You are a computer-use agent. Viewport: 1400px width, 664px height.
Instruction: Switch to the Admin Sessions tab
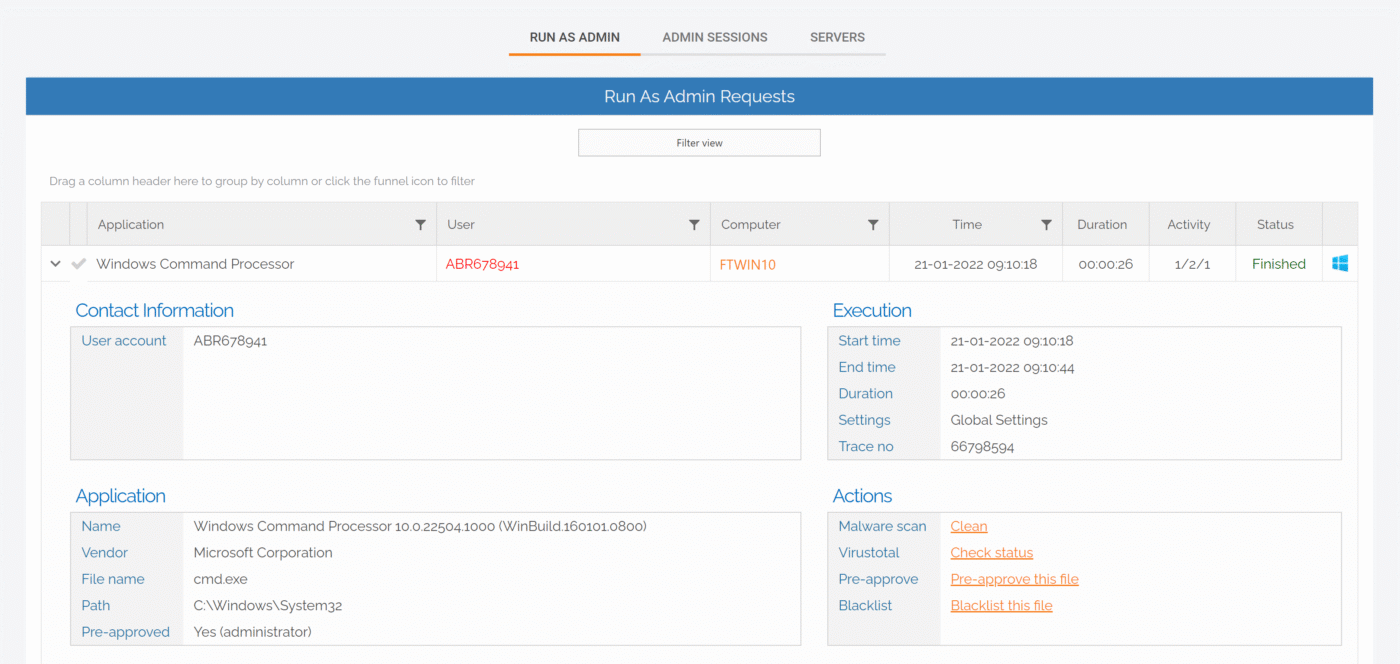(714, 37)
